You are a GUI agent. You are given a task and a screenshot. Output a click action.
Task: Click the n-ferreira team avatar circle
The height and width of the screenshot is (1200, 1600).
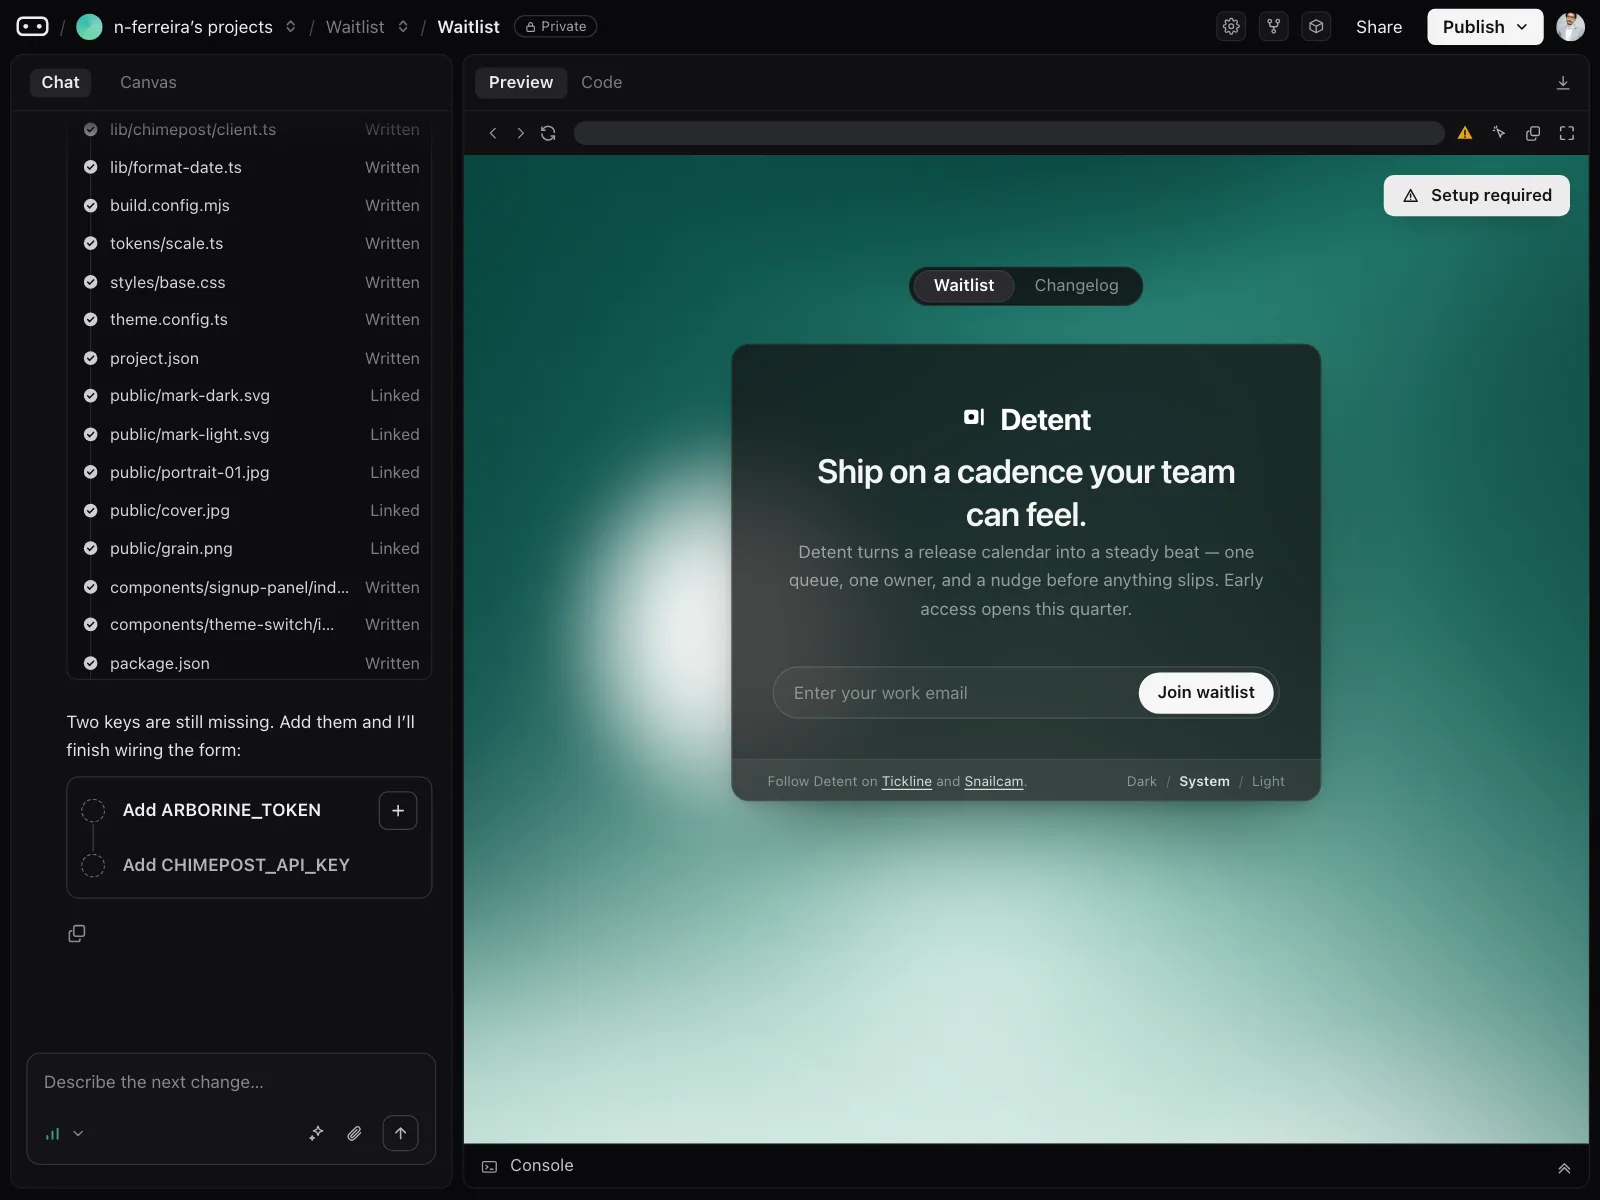tap(89, 27)
